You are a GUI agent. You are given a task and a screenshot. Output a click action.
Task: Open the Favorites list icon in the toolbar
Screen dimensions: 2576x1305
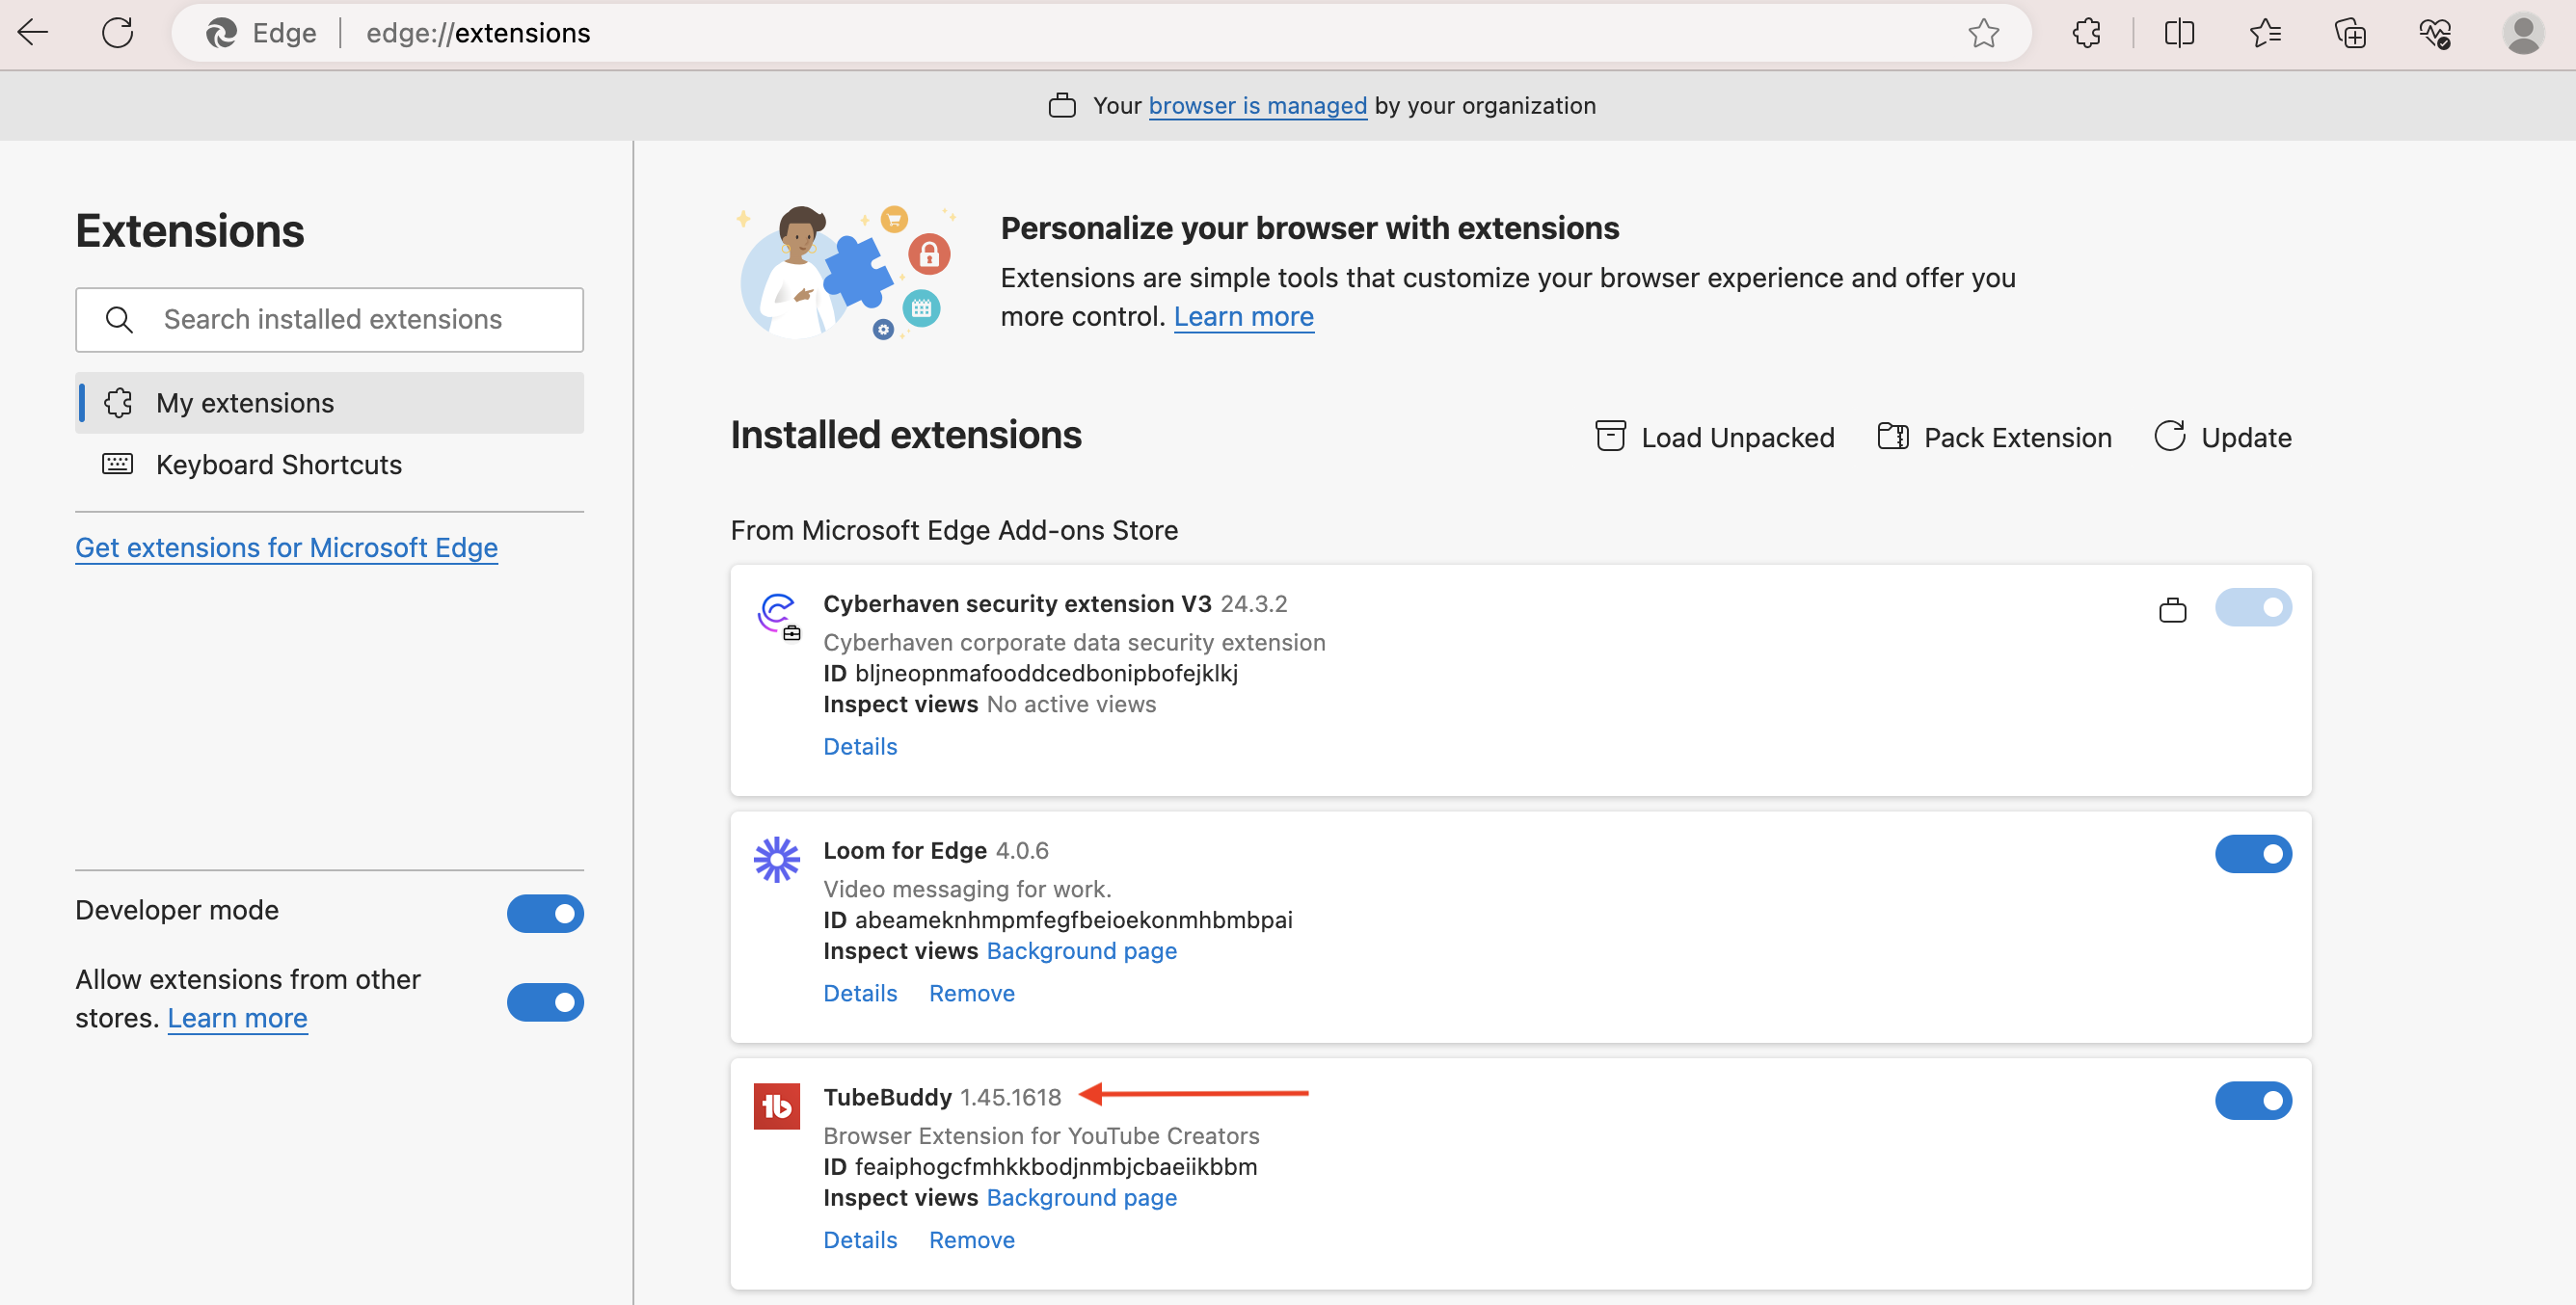pyautogui.click(x=2265, y=33)
